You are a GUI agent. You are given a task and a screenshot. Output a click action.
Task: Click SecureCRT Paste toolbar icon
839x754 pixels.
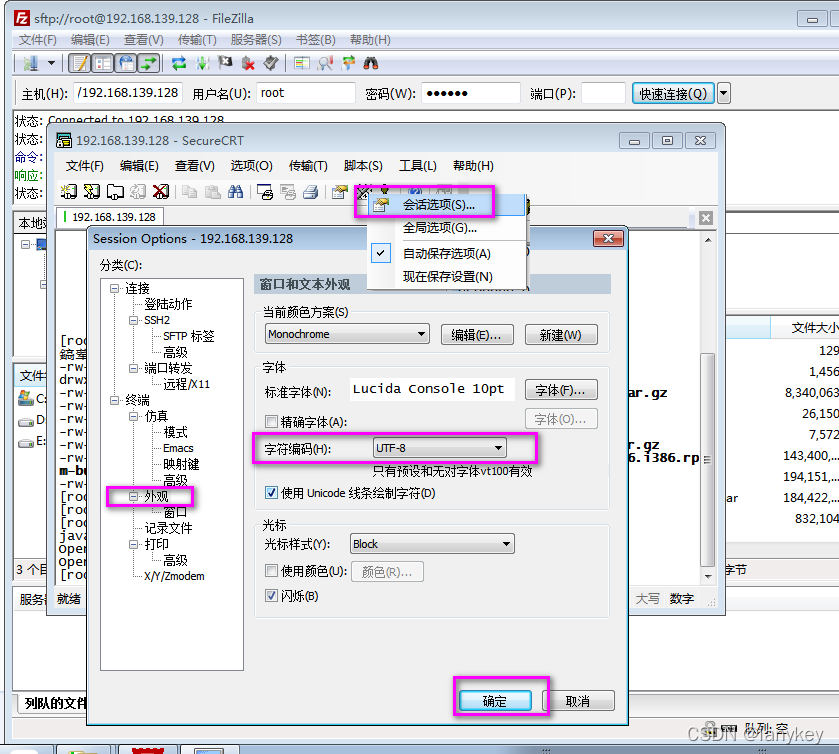pos(212,191)
